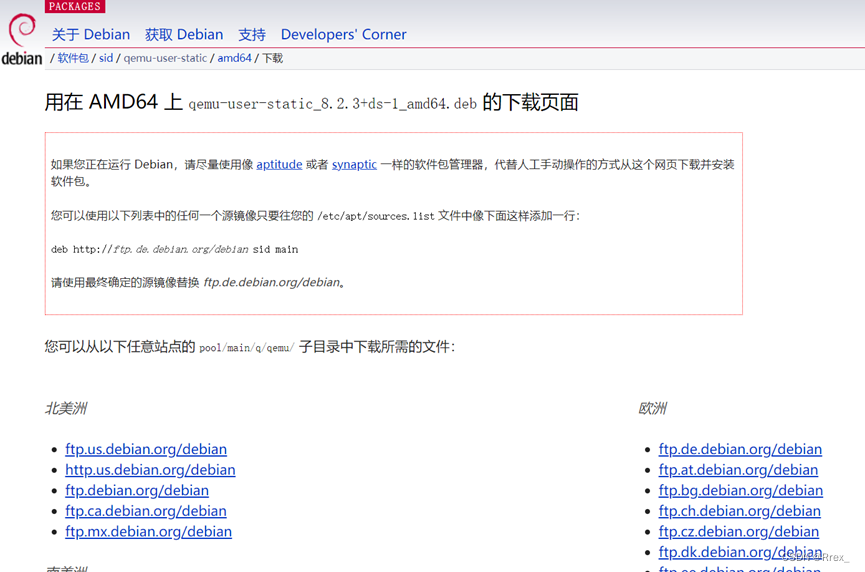865x572 pixels.
Task: Download from ftp.at.debian.org/debian
Action: [738, 470]
